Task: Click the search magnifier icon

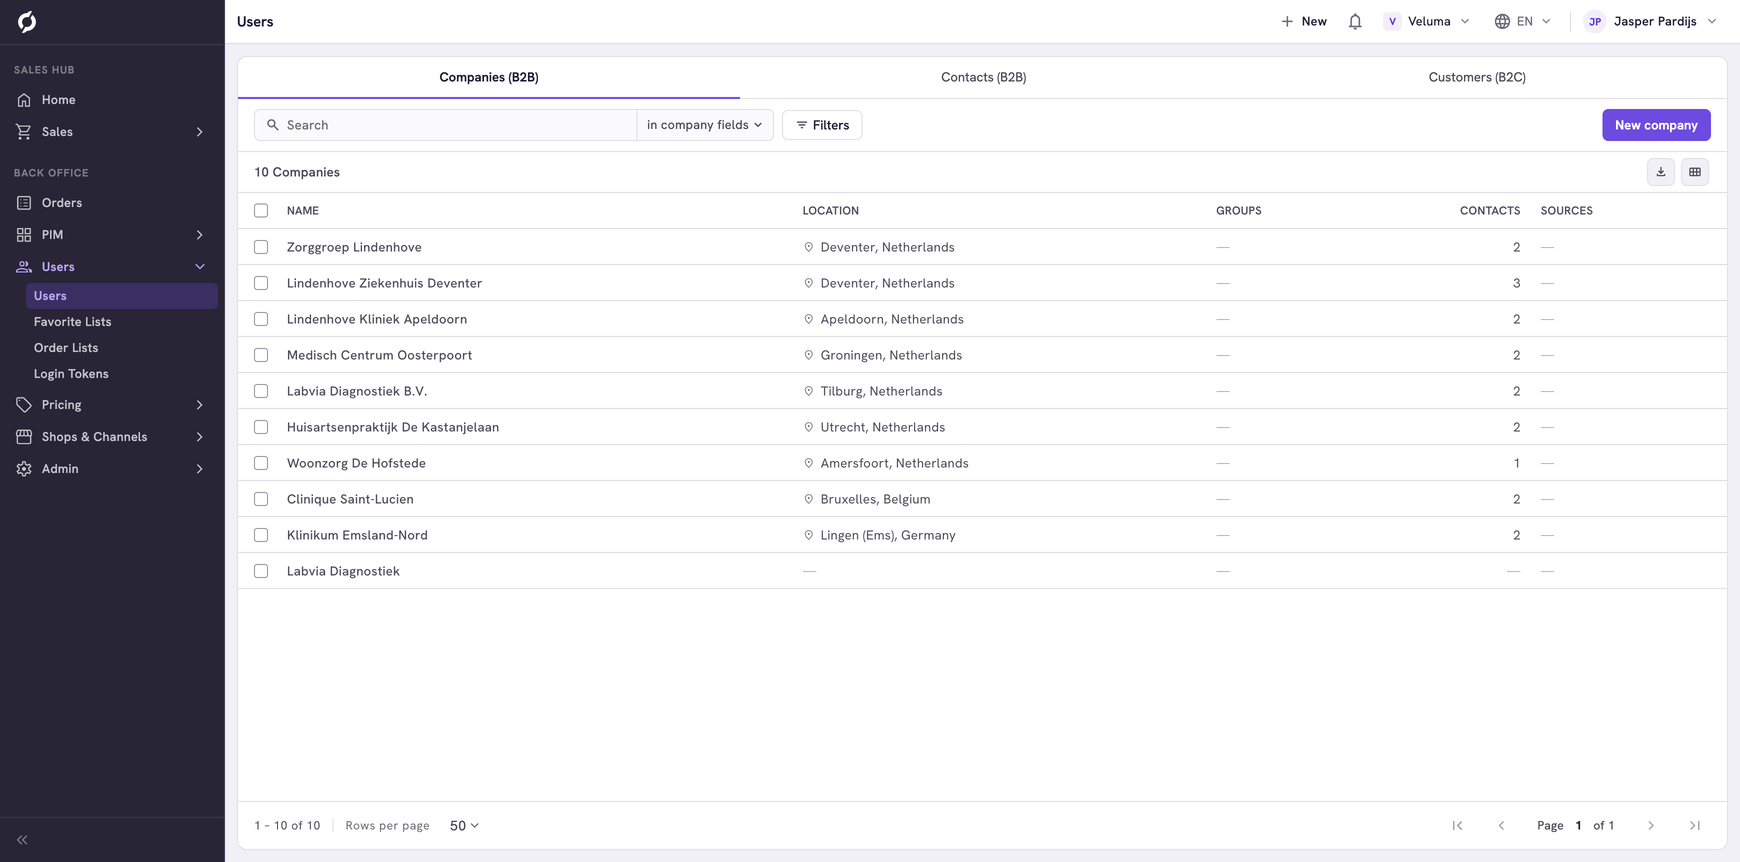Action: (273, 125)
